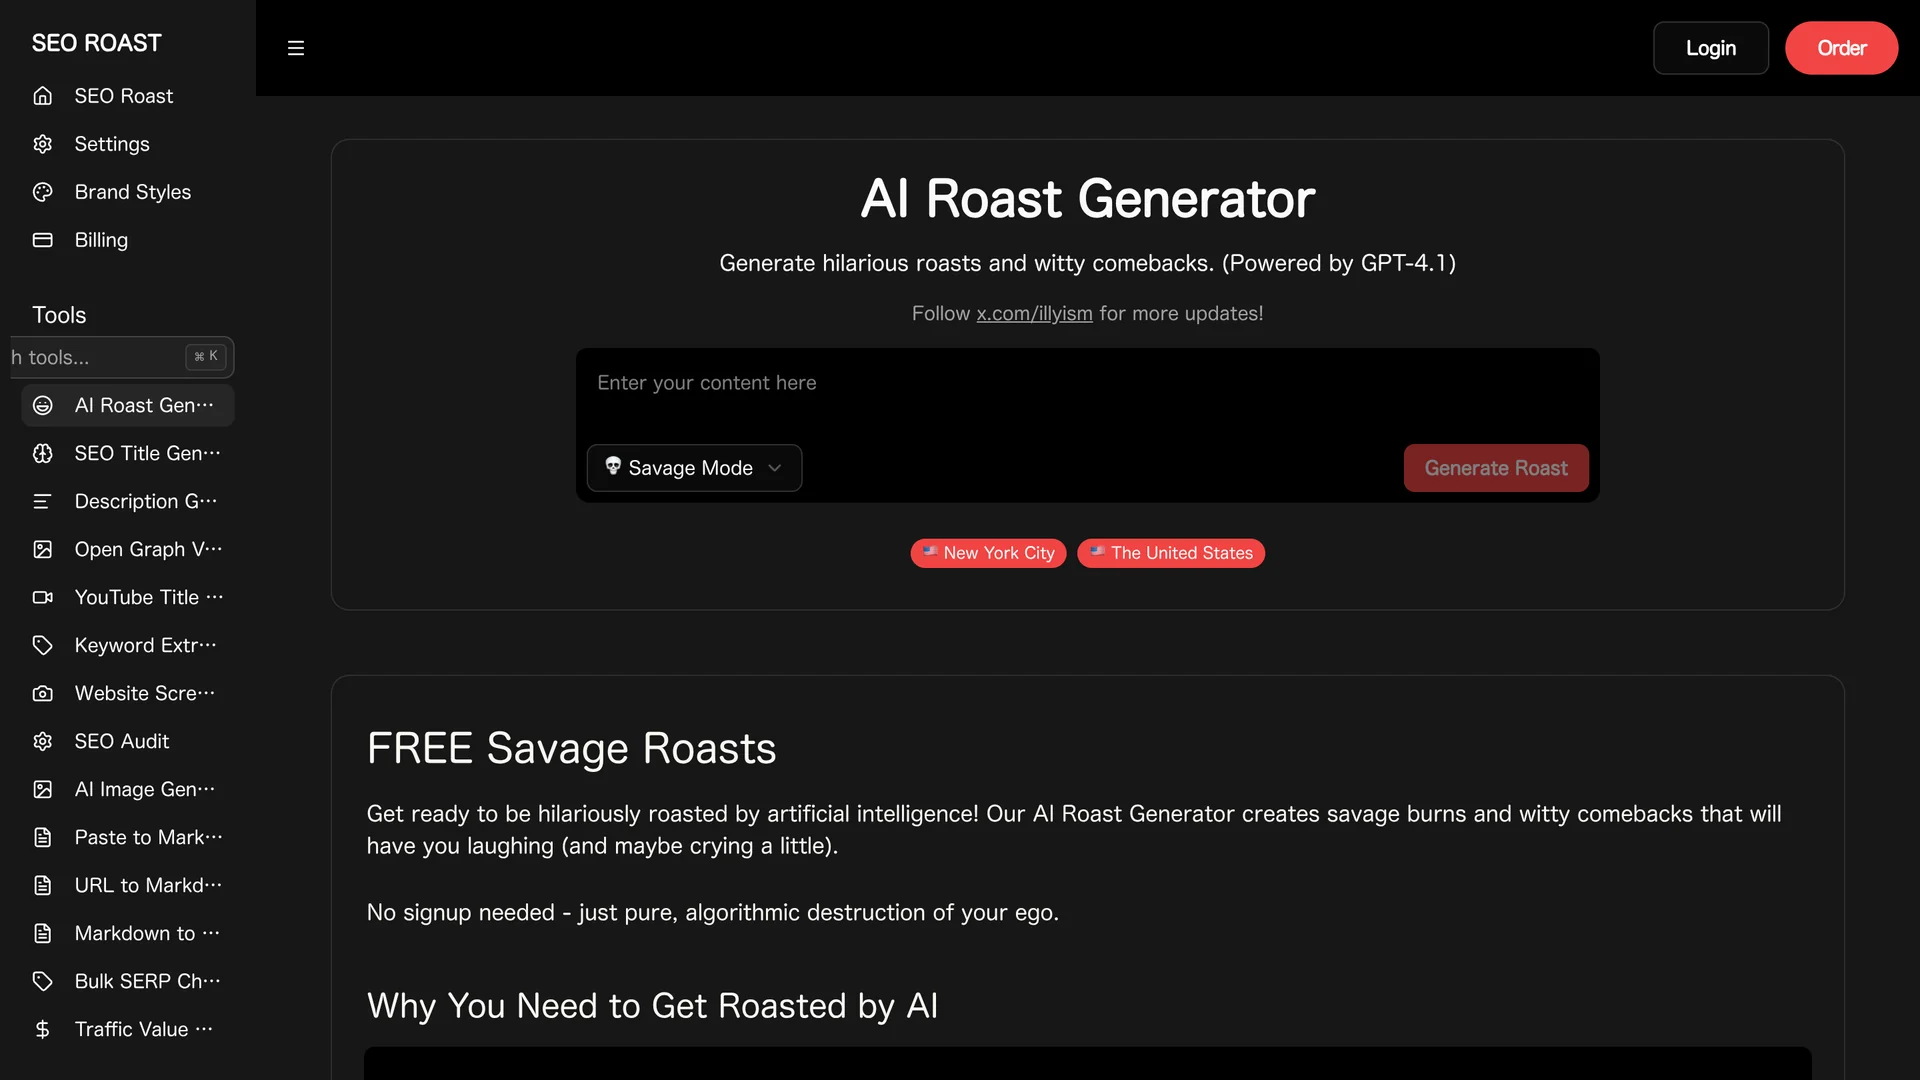Click the Settings gear icon in the sidebar
1920x1080 pixels.
(42, 144)
